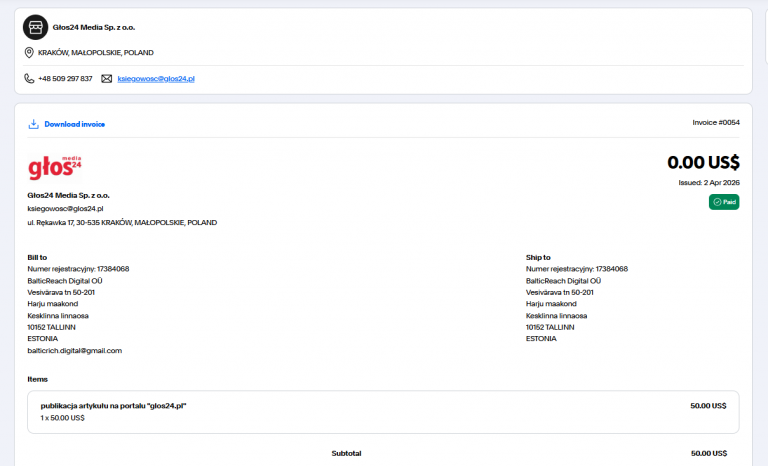768x466 pixels.
Task: Click the 1 x 50.00 US$ quantity line
Action: (62, 418)
